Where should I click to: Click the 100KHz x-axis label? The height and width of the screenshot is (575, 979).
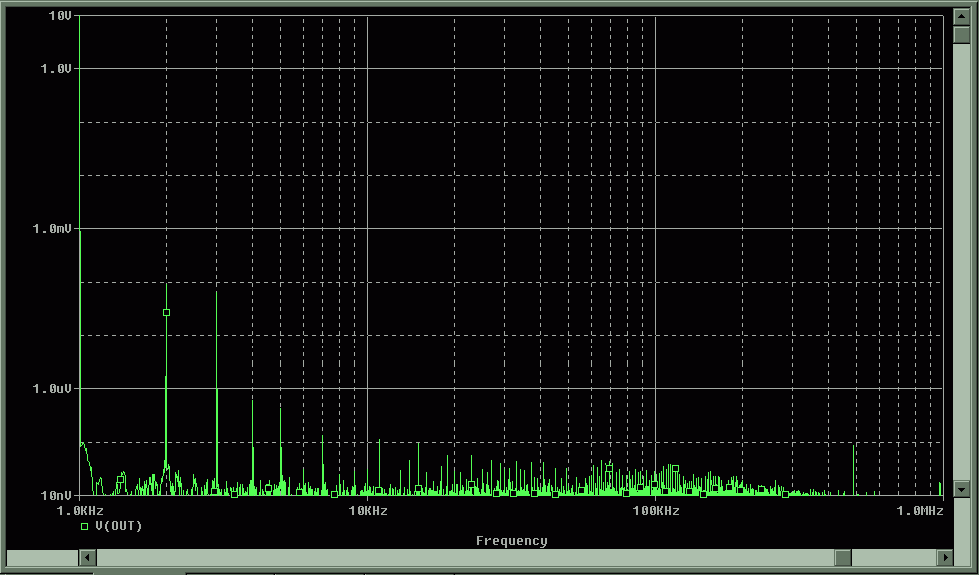tap(655, 511)
